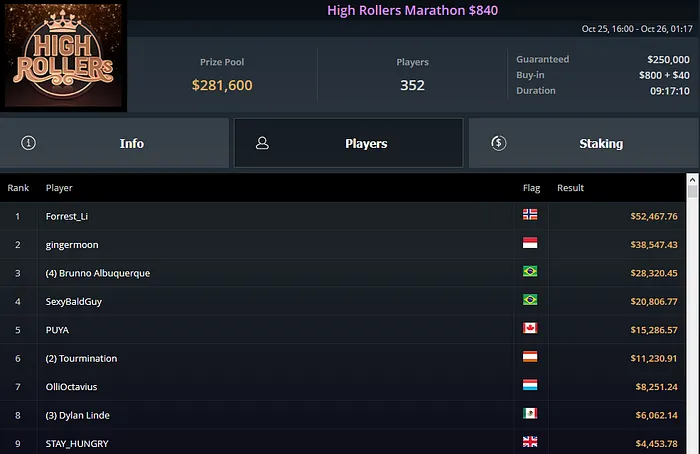Click the guaranteed value $250,000
The height and width of the screenshot is (454, 700).
(x=668, y=59)
